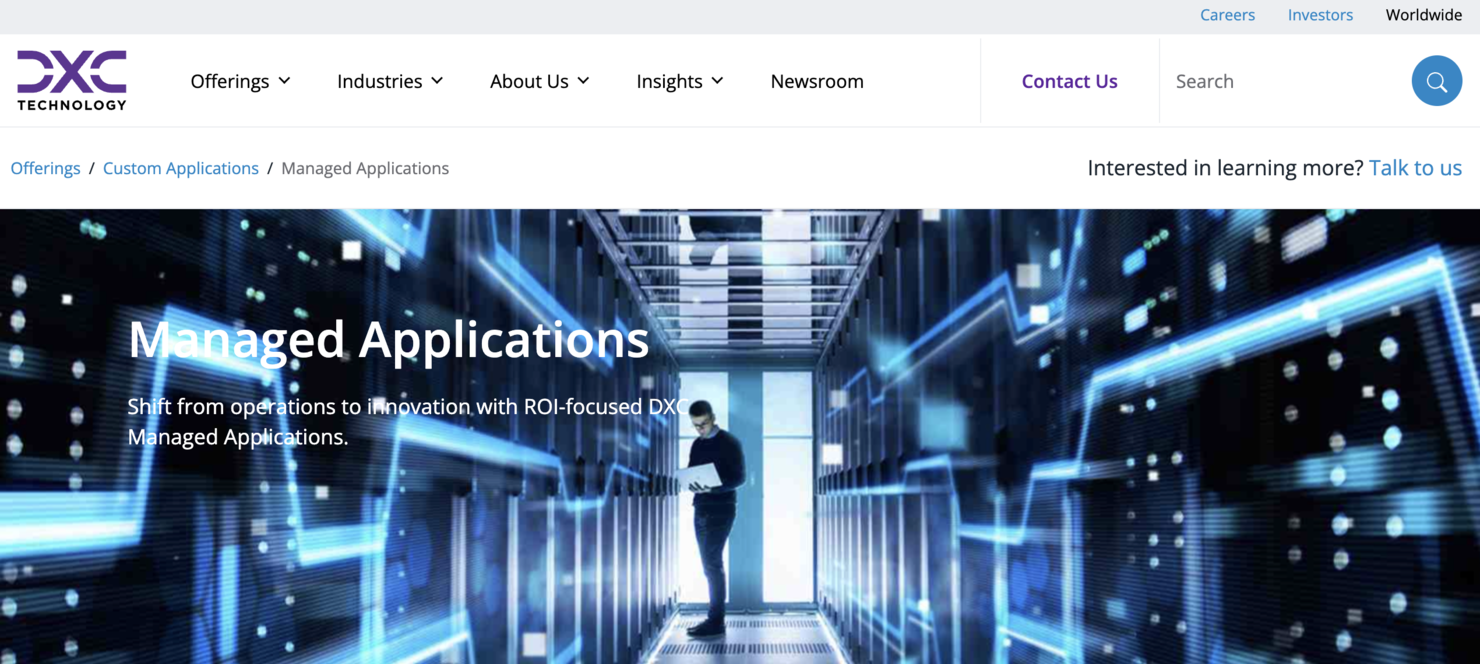Click the 'Interested in learning more?' text

(x=1225, y=168)
